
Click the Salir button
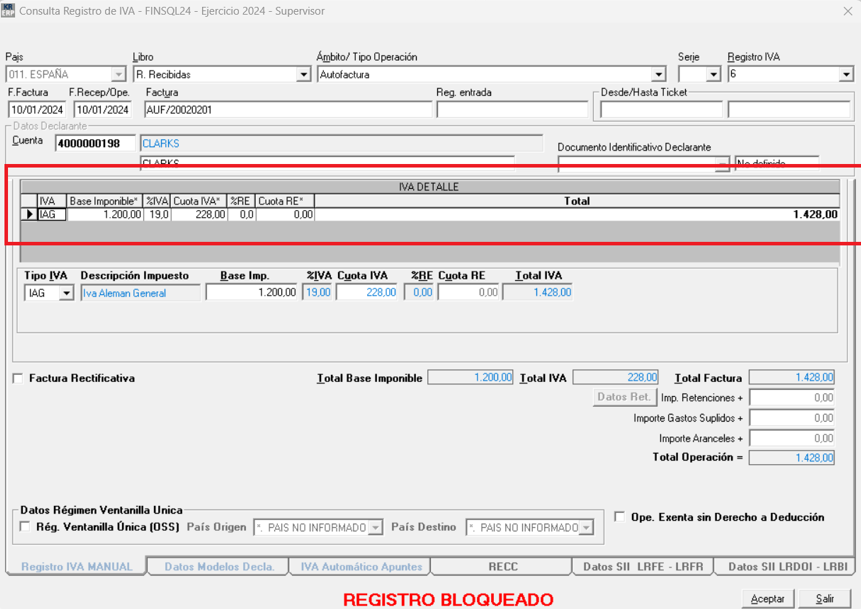pyautogui.click(x=825, y=599)
